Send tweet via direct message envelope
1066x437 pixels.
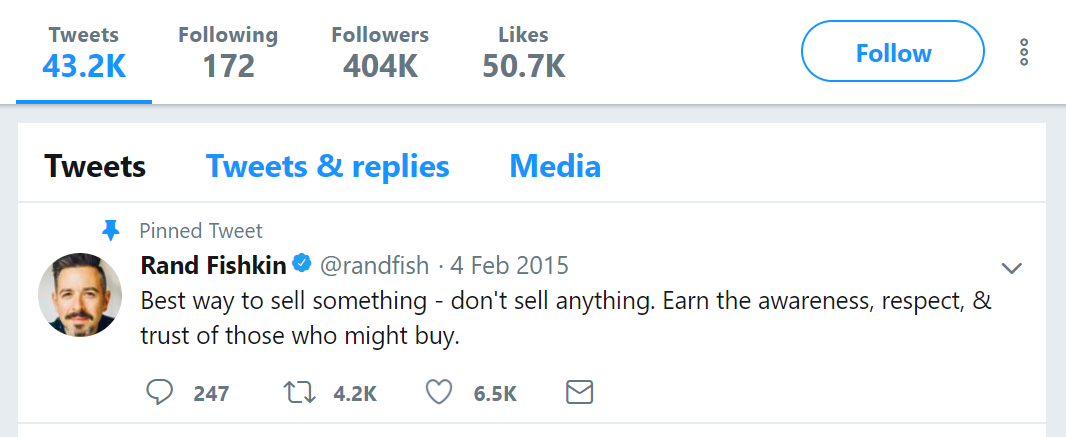coord(580,393)
